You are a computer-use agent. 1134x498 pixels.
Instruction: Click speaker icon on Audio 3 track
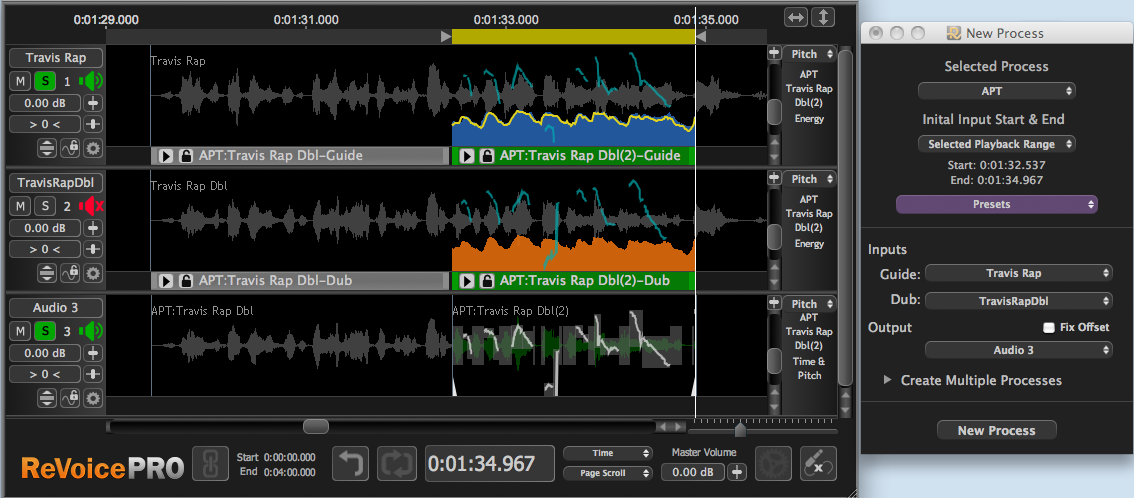click(x=91, y=331)
